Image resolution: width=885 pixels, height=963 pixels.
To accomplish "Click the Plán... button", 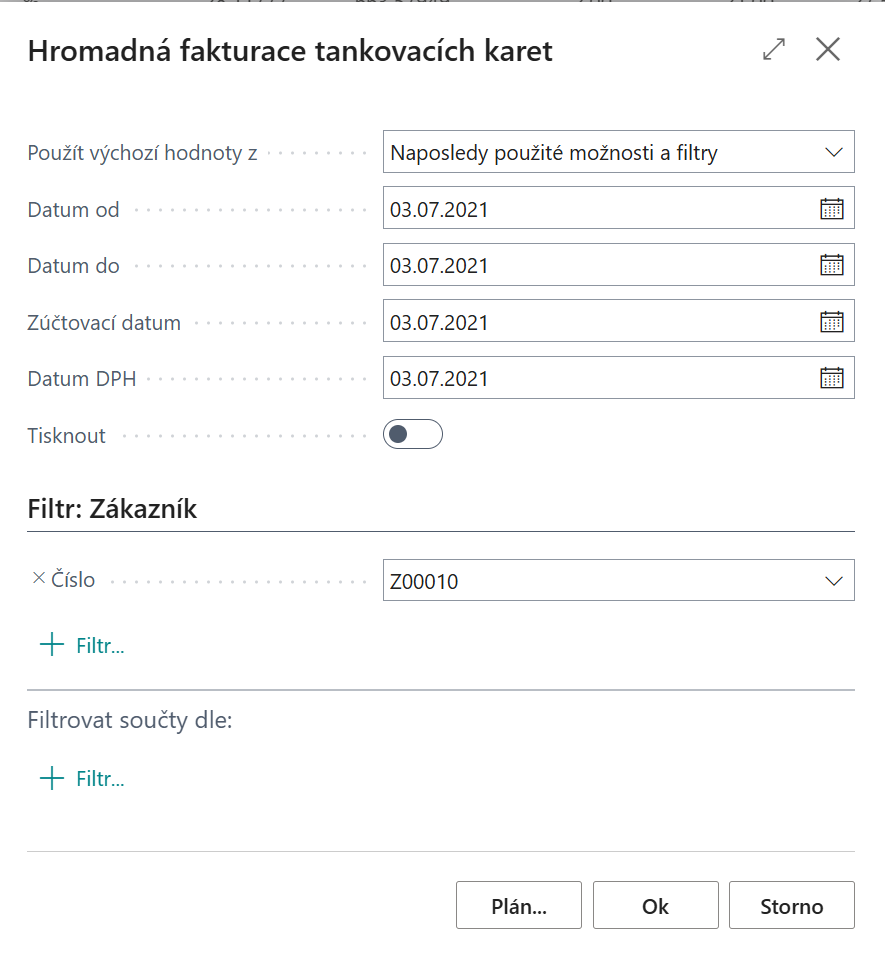I will 518,906.
